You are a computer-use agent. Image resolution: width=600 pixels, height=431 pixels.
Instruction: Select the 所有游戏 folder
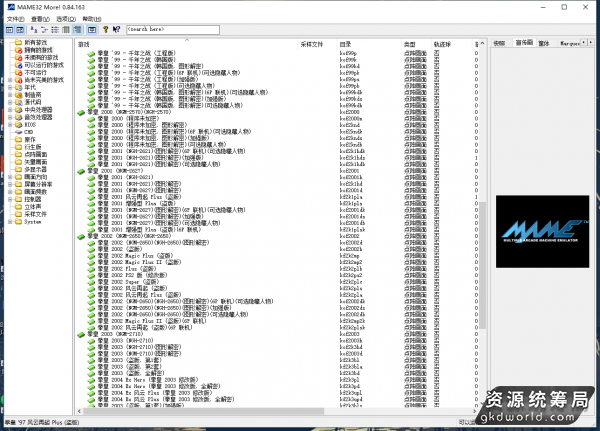36,42
